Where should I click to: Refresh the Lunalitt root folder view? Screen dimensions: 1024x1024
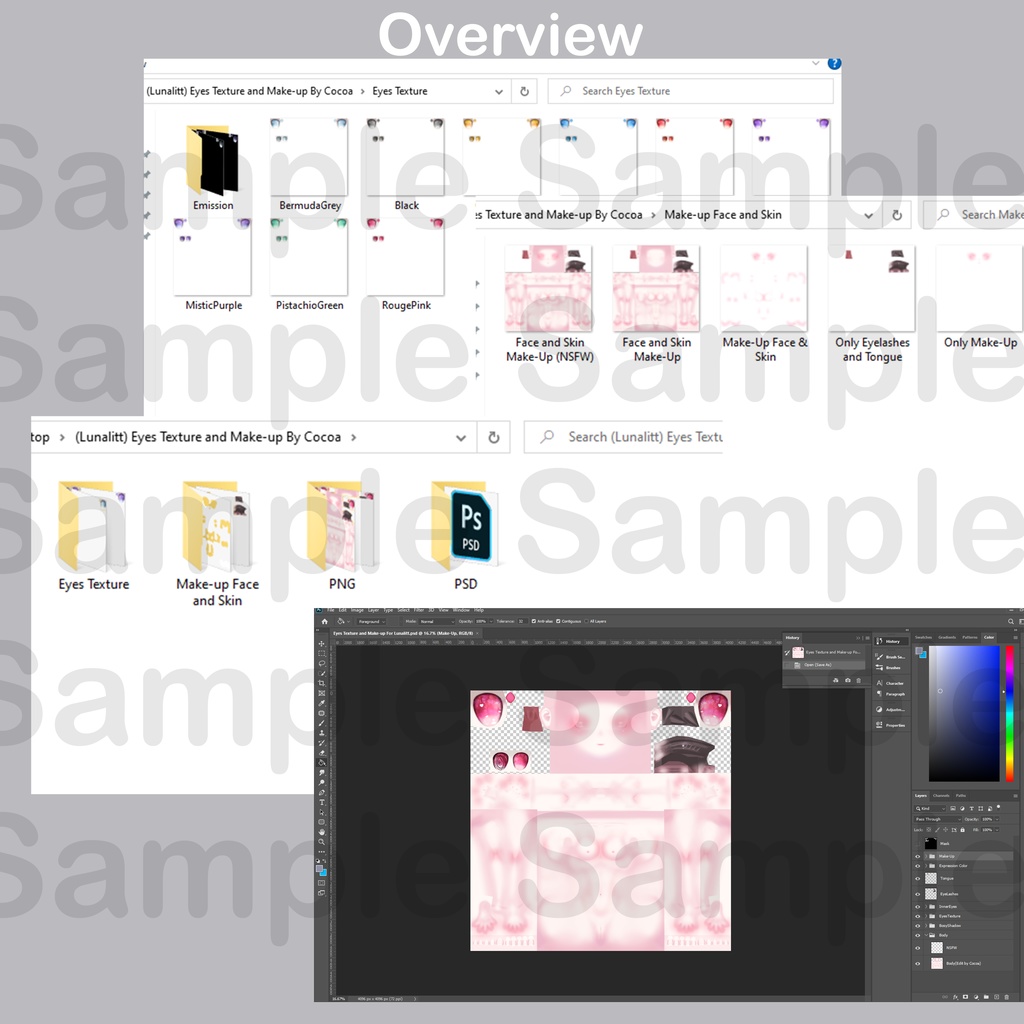[x=494, y=437]
